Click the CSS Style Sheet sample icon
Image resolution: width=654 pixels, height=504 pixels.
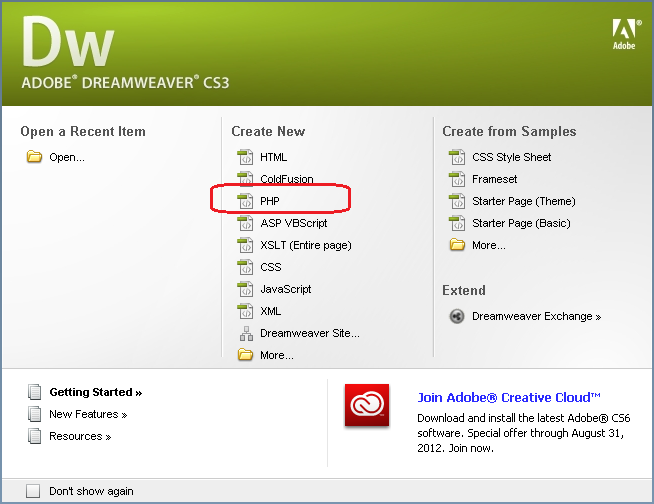pos(457,157)
